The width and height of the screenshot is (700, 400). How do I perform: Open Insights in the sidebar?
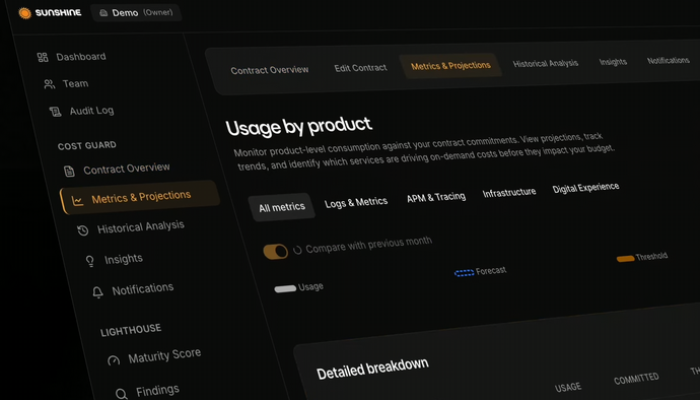coord(123,259)
